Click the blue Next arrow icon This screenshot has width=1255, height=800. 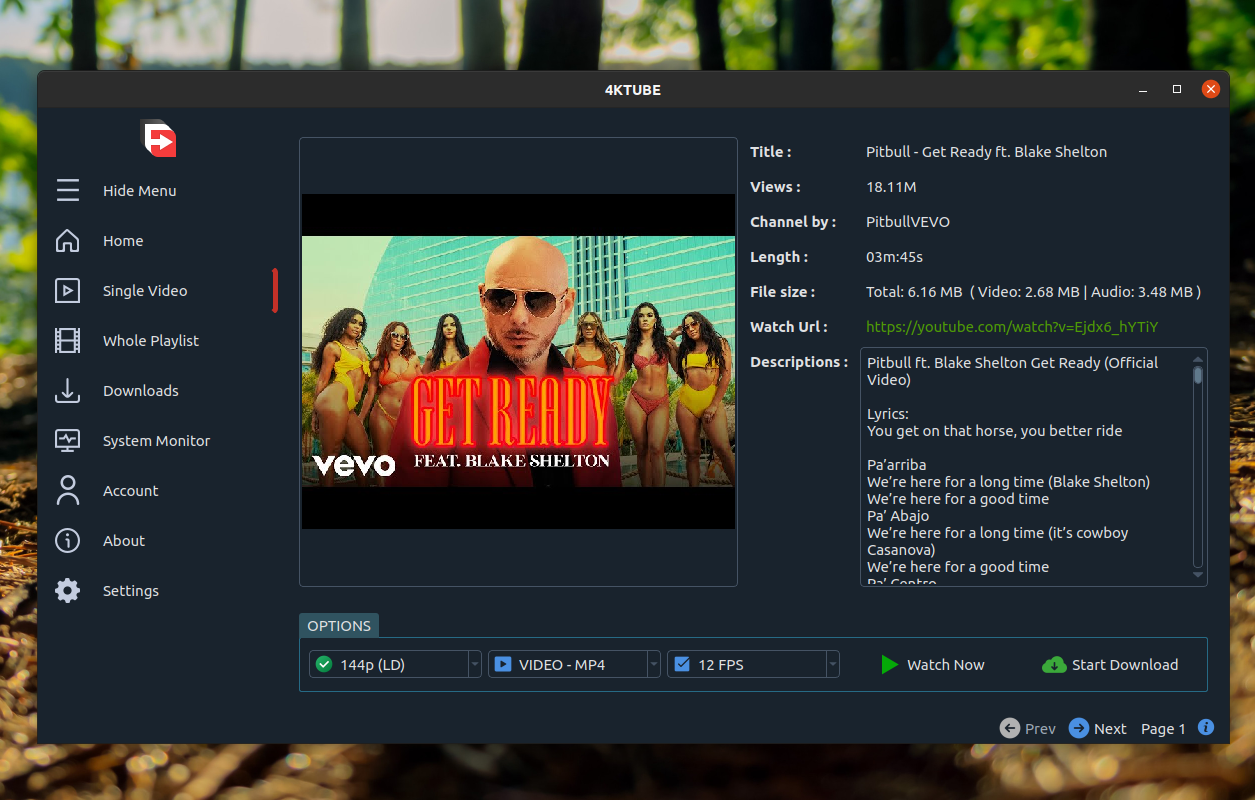tap(1078, 728)
